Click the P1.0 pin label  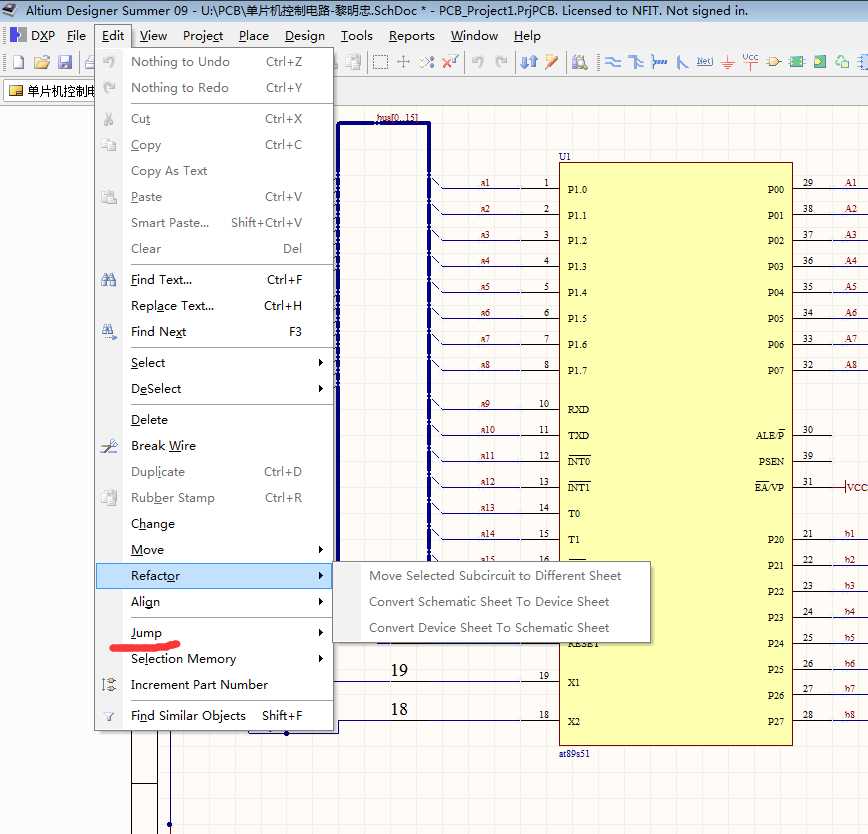[577, 190]
